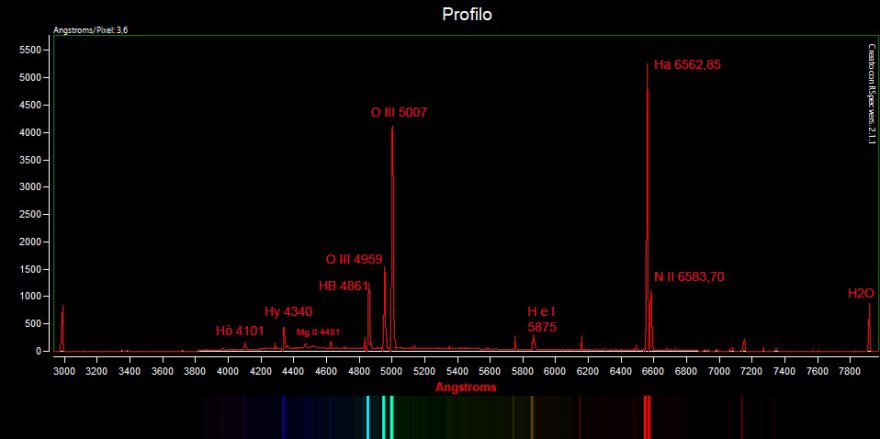This screenshot has width=880, height=439.
Task: Click the Hy 4340 annotation
Action: [289, 311]
